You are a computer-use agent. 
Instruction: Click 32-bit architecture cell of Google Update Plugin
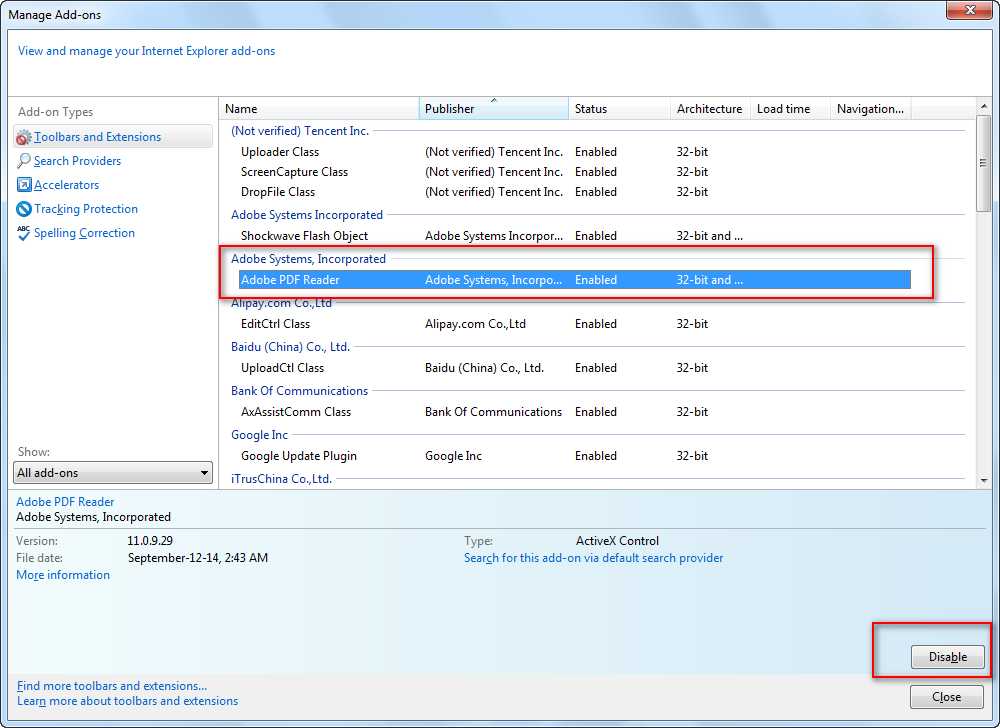pos(692,456)
